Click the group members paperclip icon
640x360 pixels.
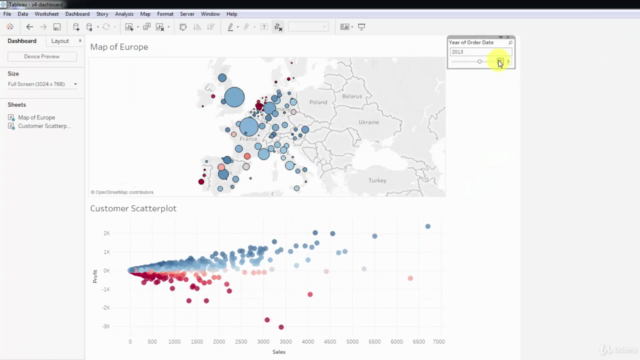pos(246,27)
